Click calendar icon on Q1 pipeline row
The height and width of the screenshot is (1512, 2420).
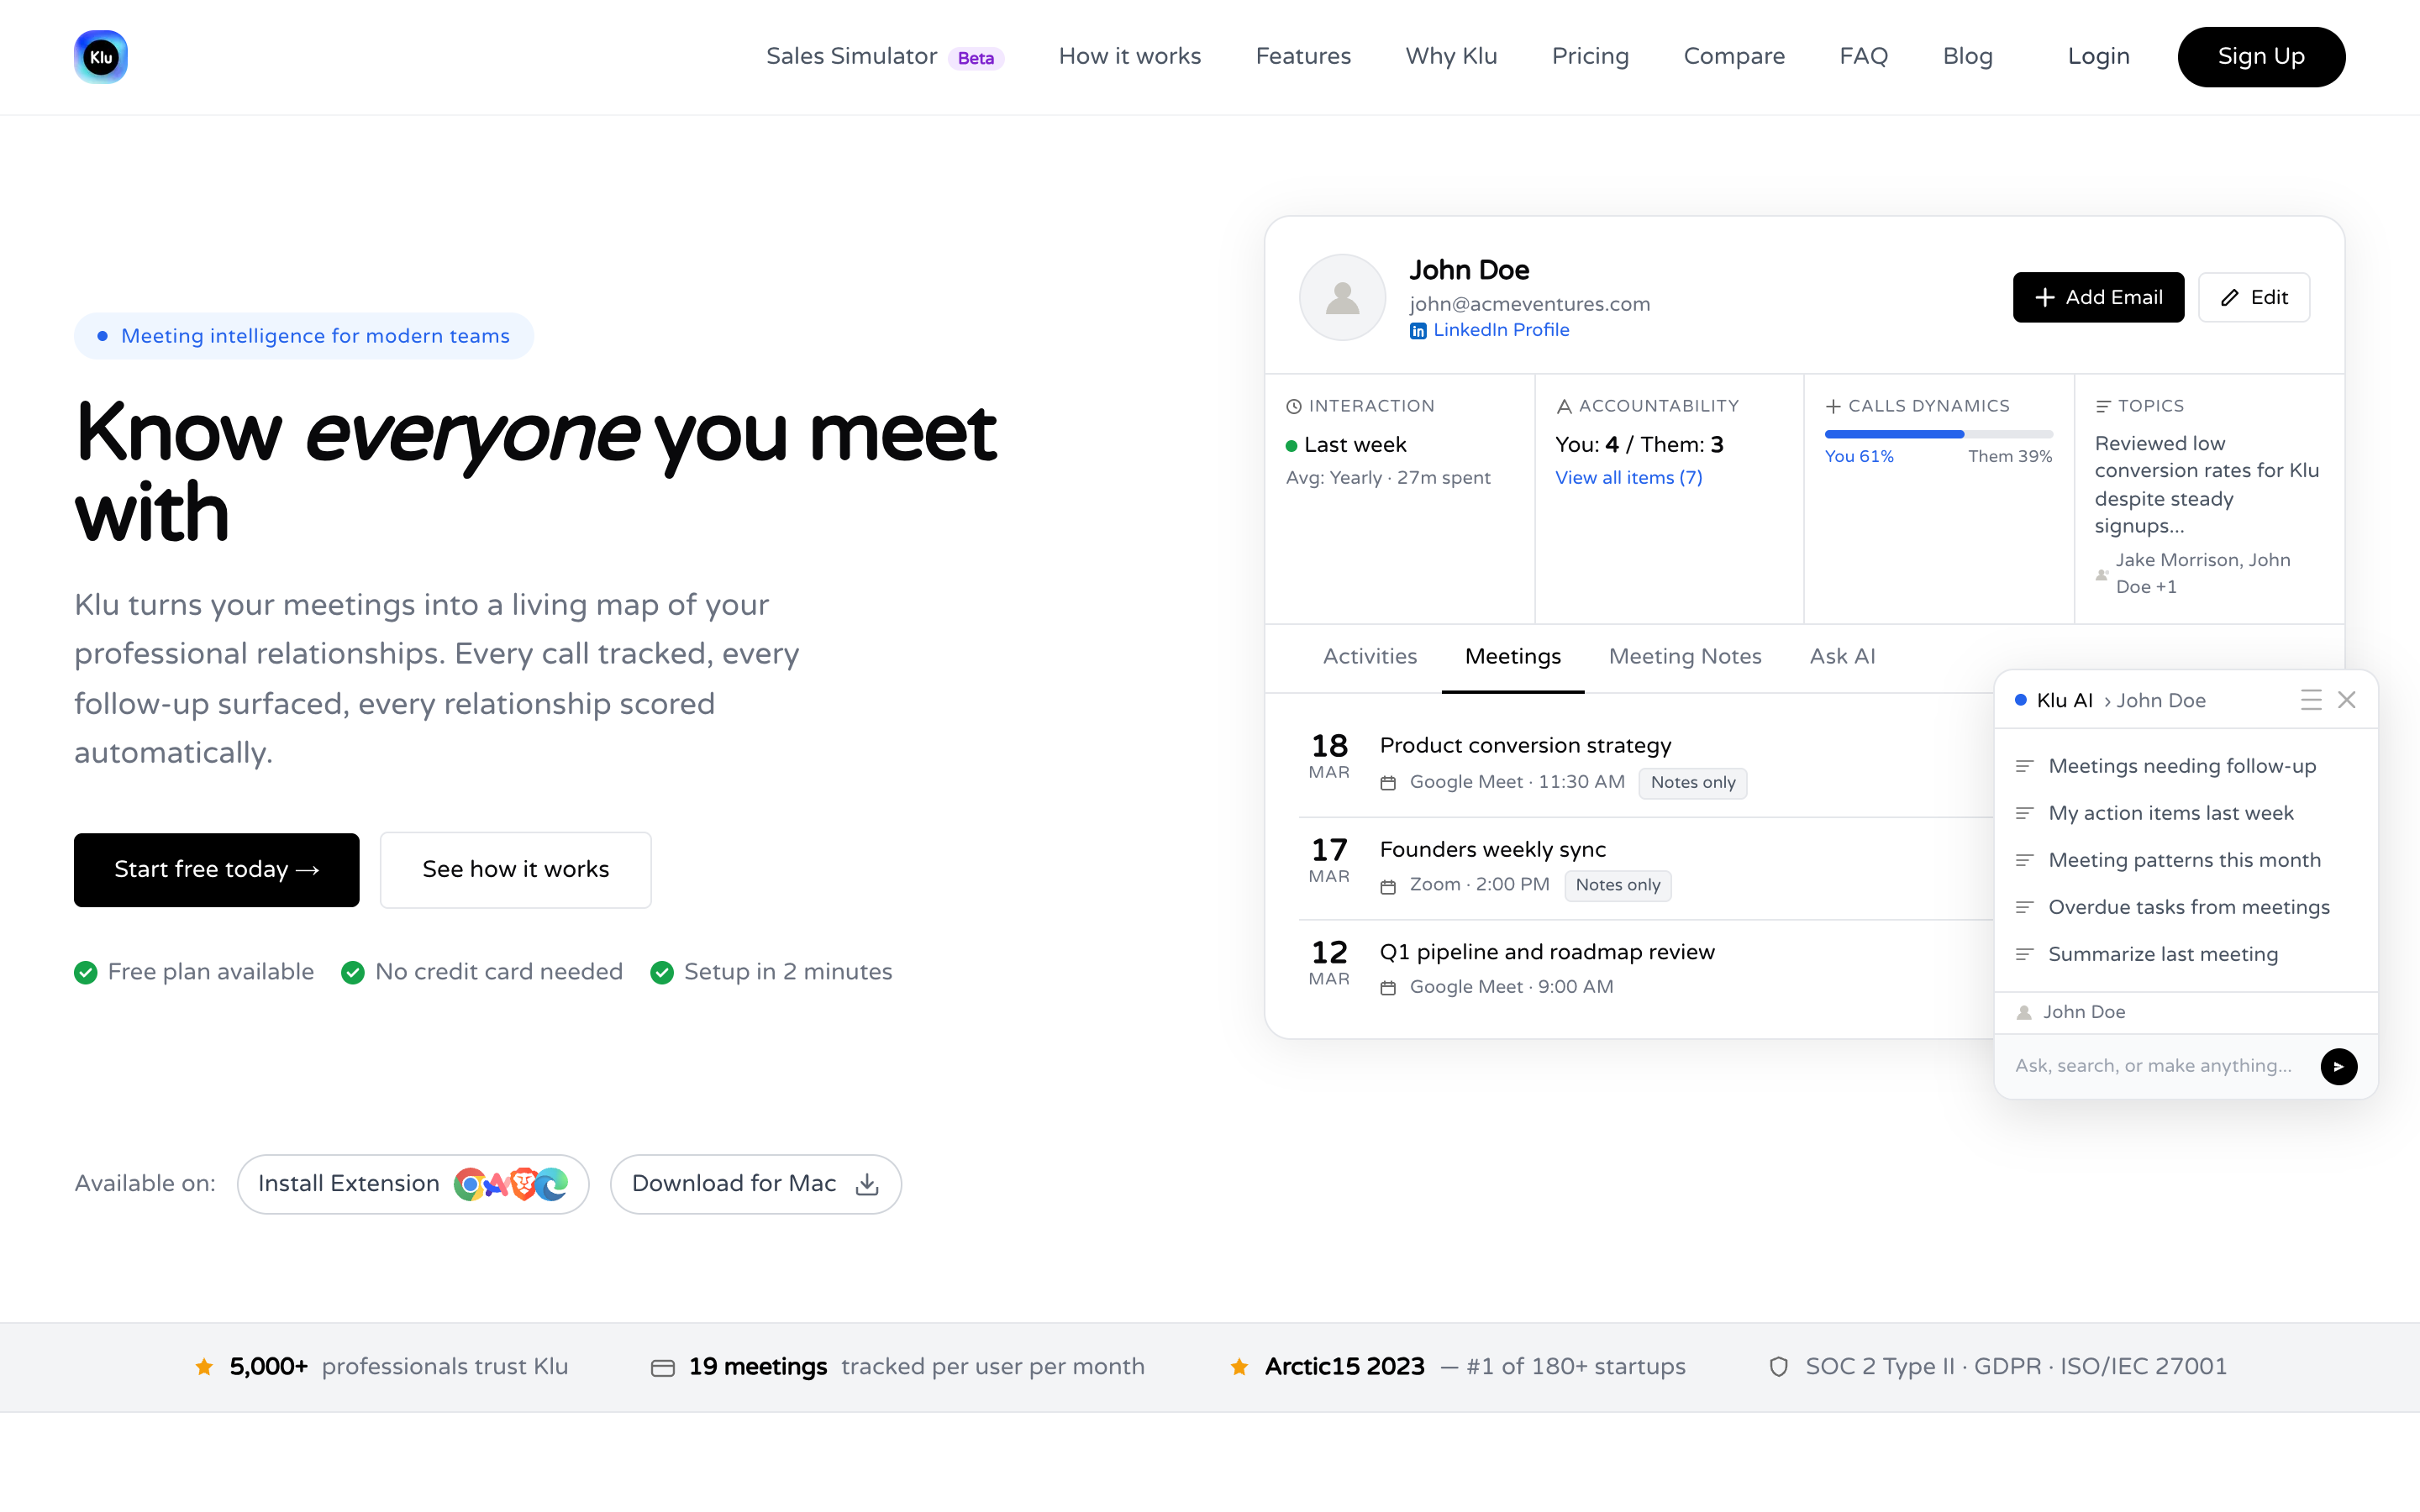1388,988
